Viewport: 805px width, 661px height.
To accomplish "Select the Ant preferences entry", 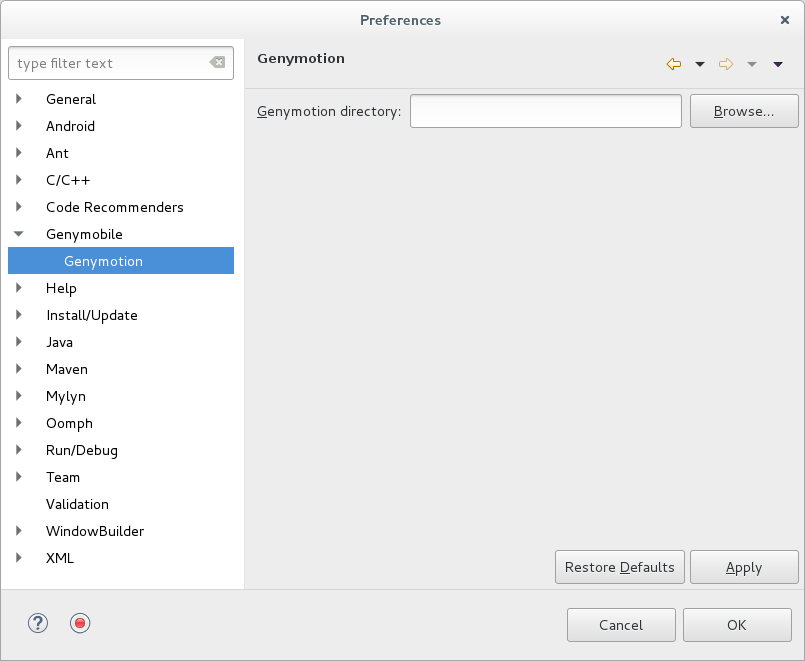I will (57, 153).
